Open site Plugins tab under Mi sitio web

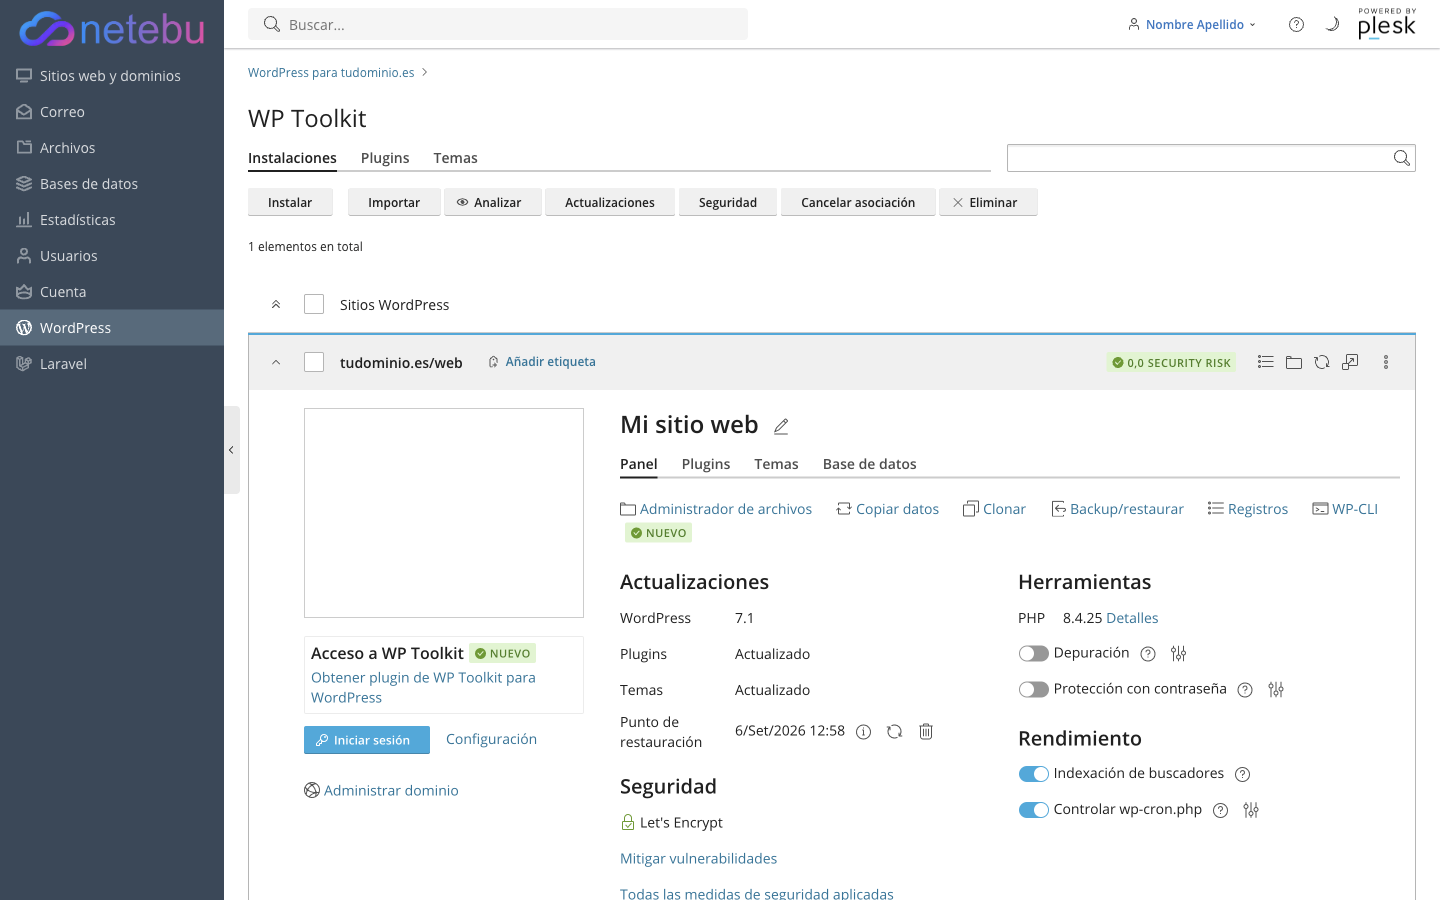[706, 464]
